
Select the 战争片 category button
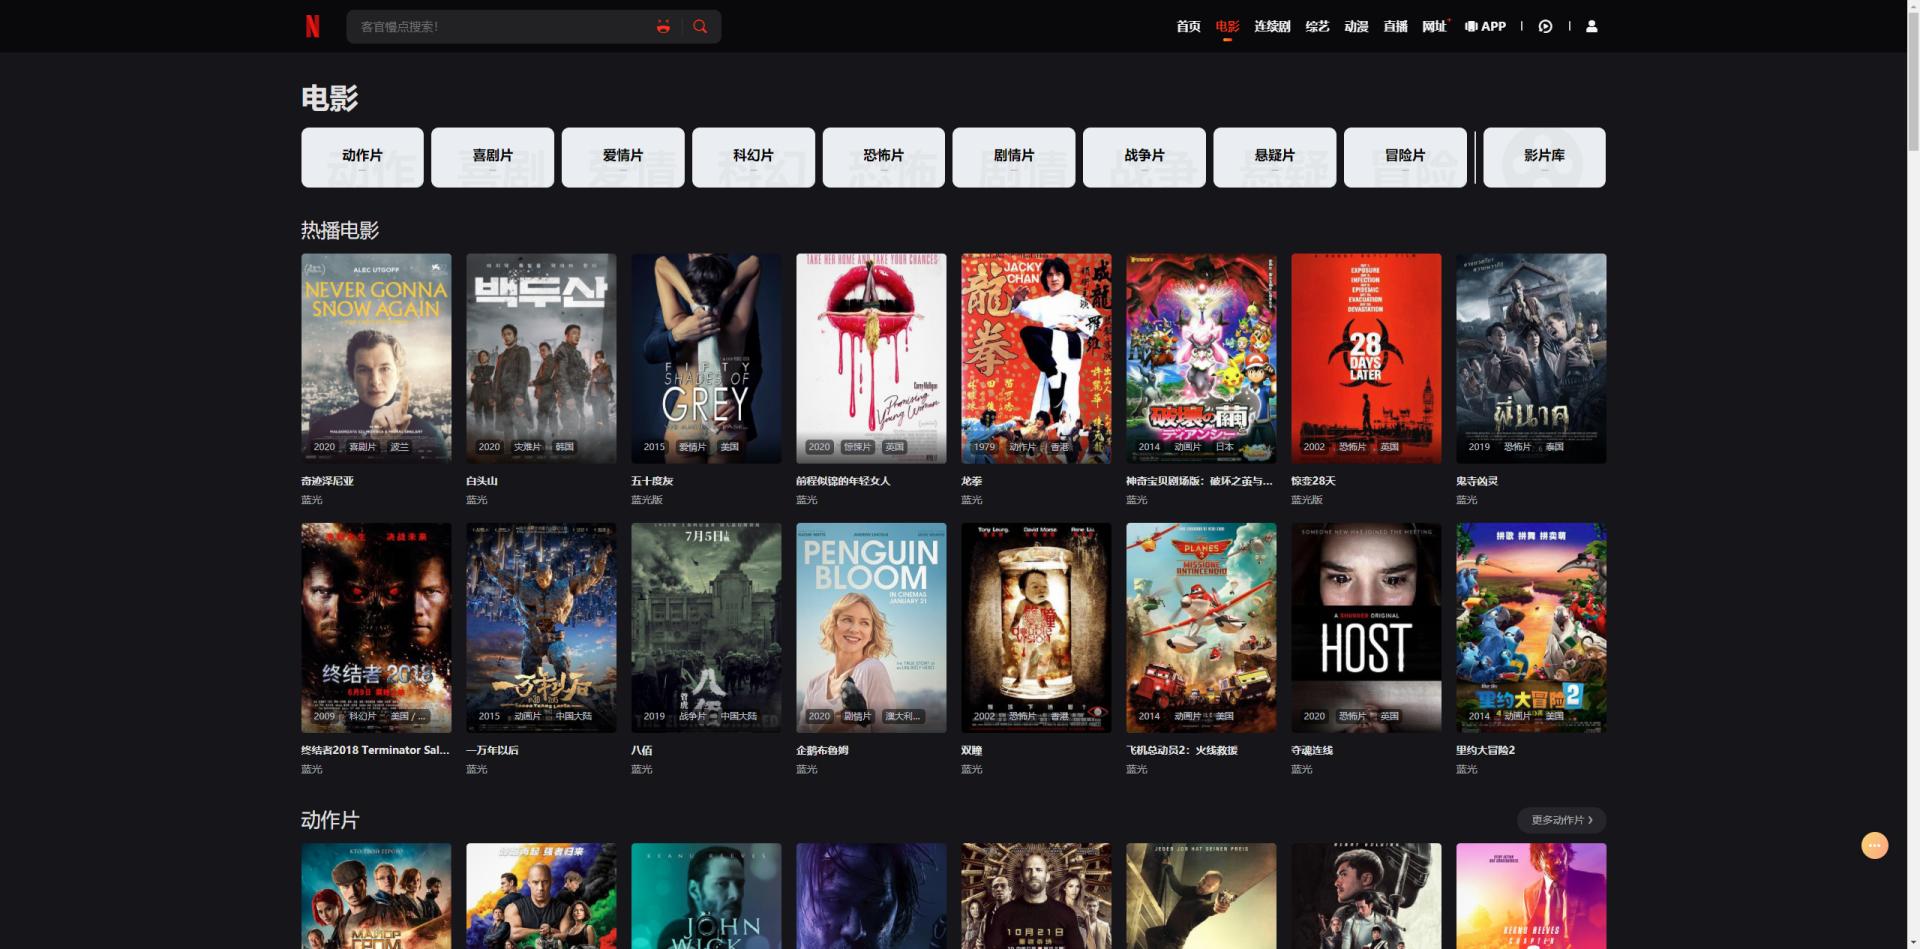tap(1144, 157)
